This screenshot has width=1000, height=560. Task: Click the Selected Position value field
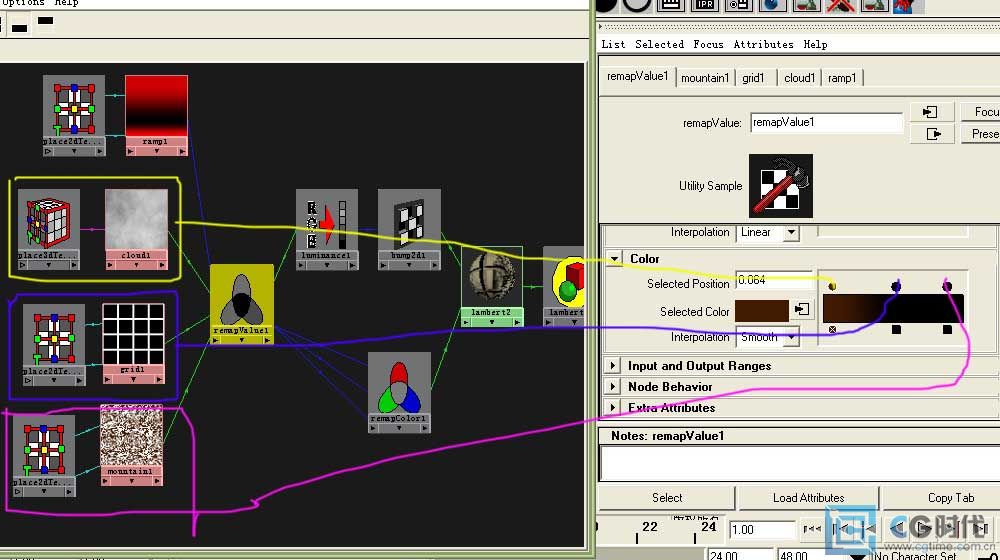(x=774, y=280)
